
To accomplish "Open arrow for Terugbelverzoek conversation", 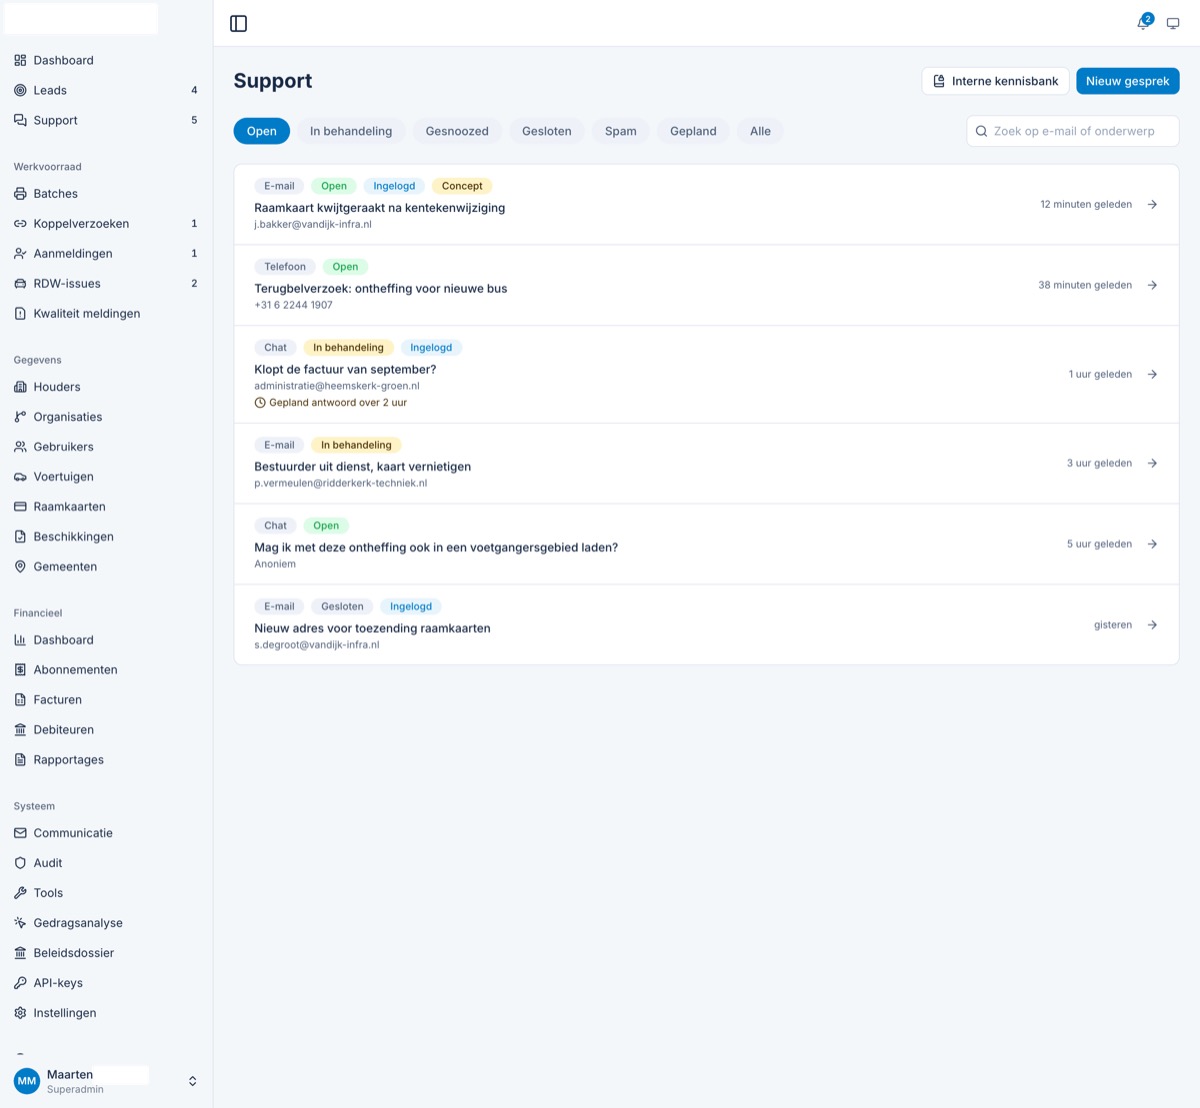I will click(x=1152, y=285).
